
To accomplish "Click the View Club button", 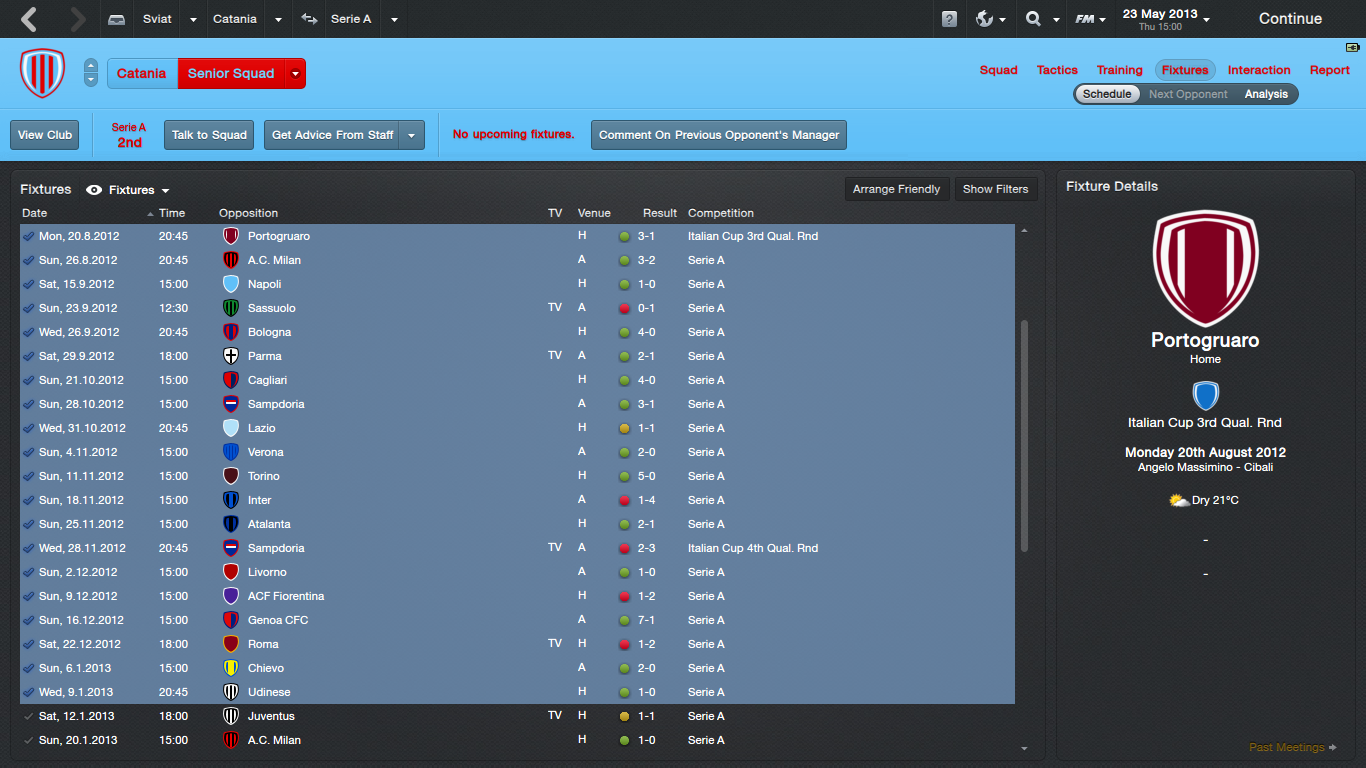I will pos(45,135).
